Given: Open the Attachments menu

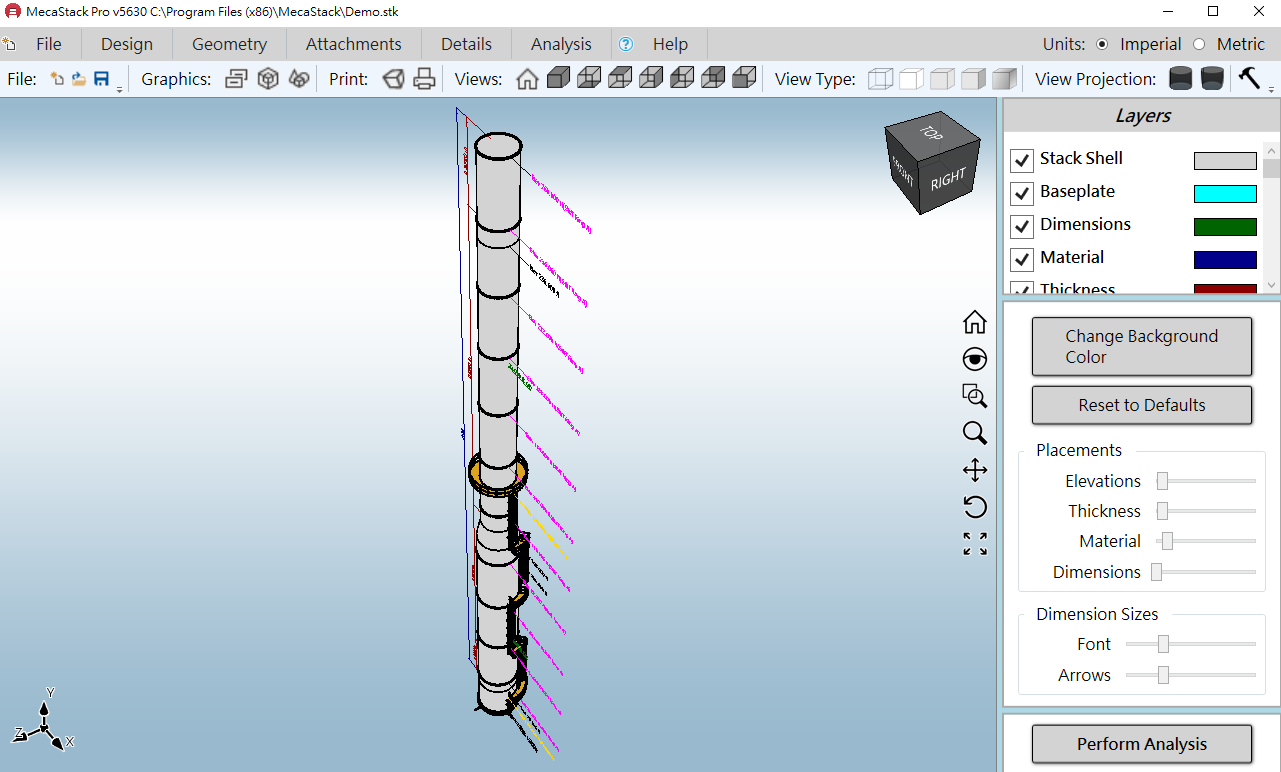Looking at the screenshot, I should (353, 44).
